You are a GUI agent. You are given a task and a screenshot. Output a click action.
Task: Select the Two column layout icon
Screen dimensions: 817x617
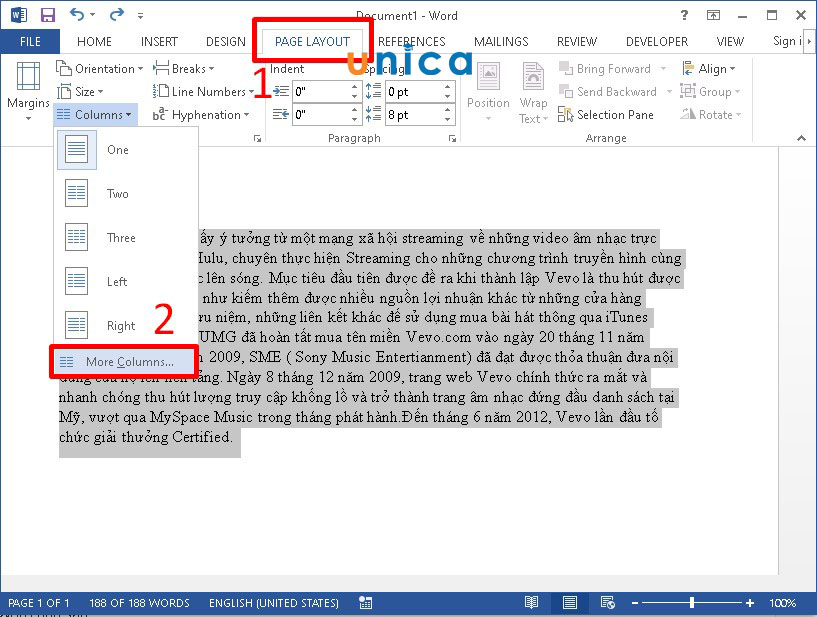pos(77,193)
